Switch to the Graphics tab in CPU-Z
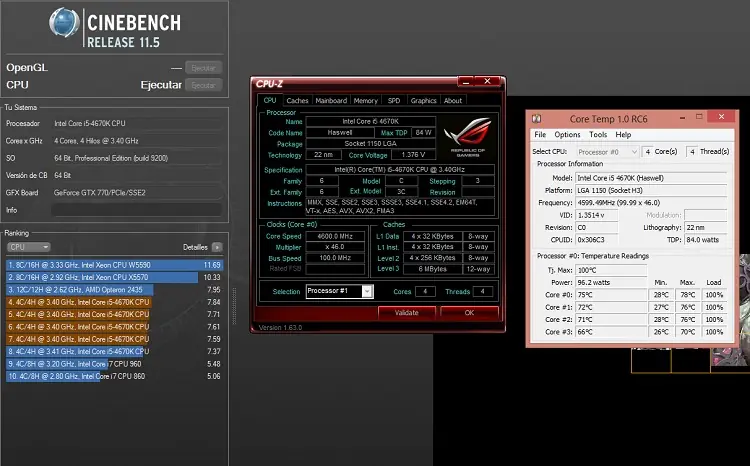This screenshot has width=750, height=466. [x=423, y=100]
